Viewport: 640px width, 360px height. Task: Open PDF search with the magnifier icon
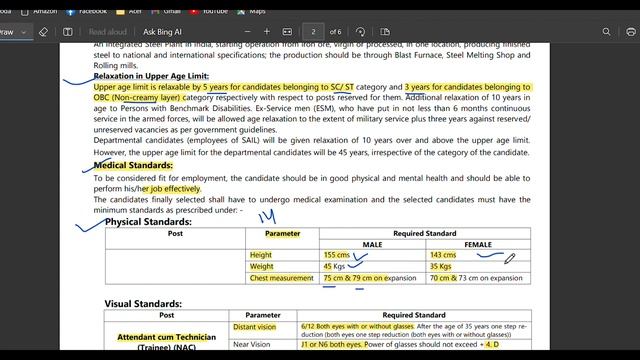click(607, 31)
